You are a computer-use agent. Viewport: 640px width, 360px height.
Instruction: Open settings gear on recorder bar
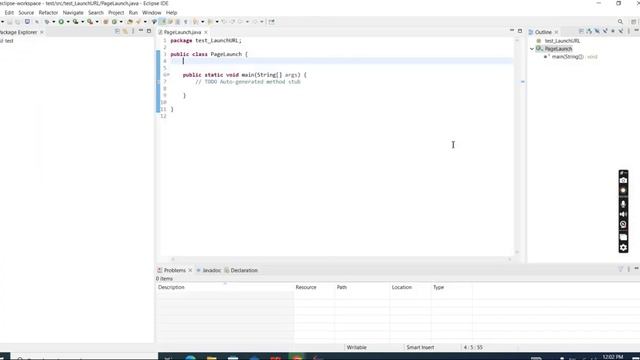[623, 248]
